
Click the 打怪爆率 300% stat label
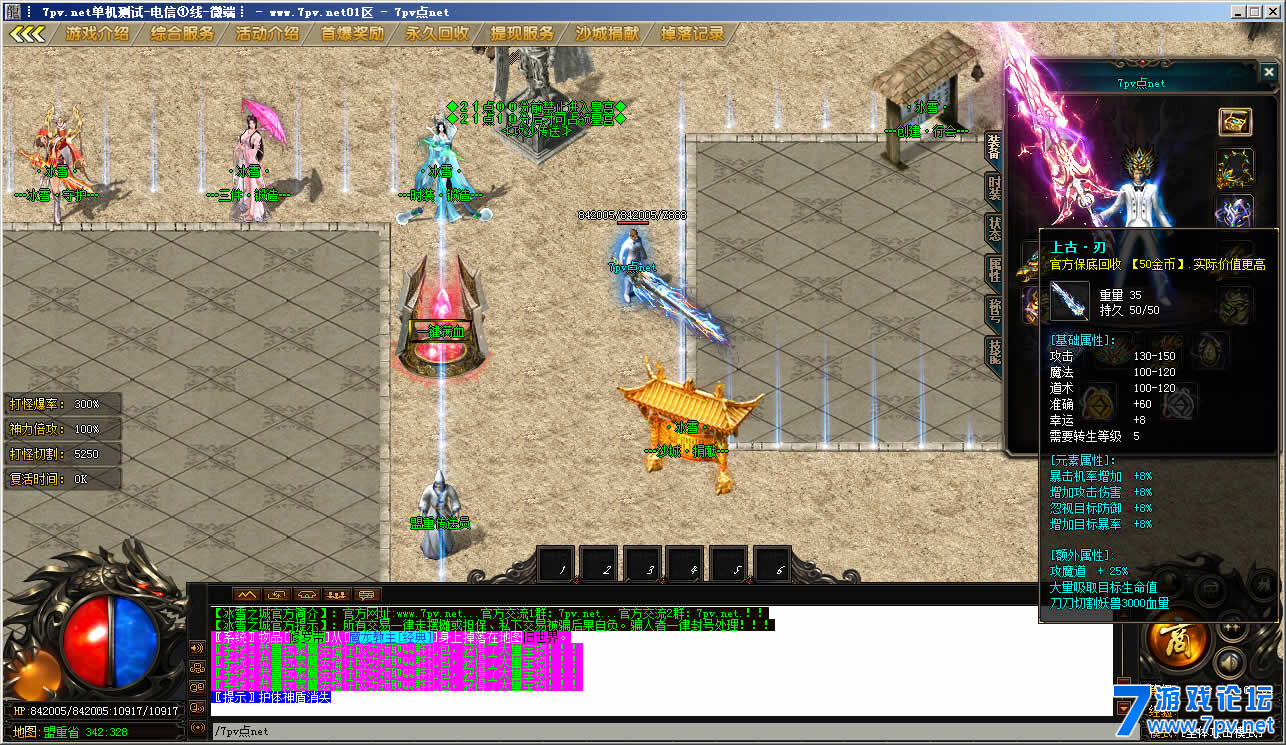coord(62,404)
